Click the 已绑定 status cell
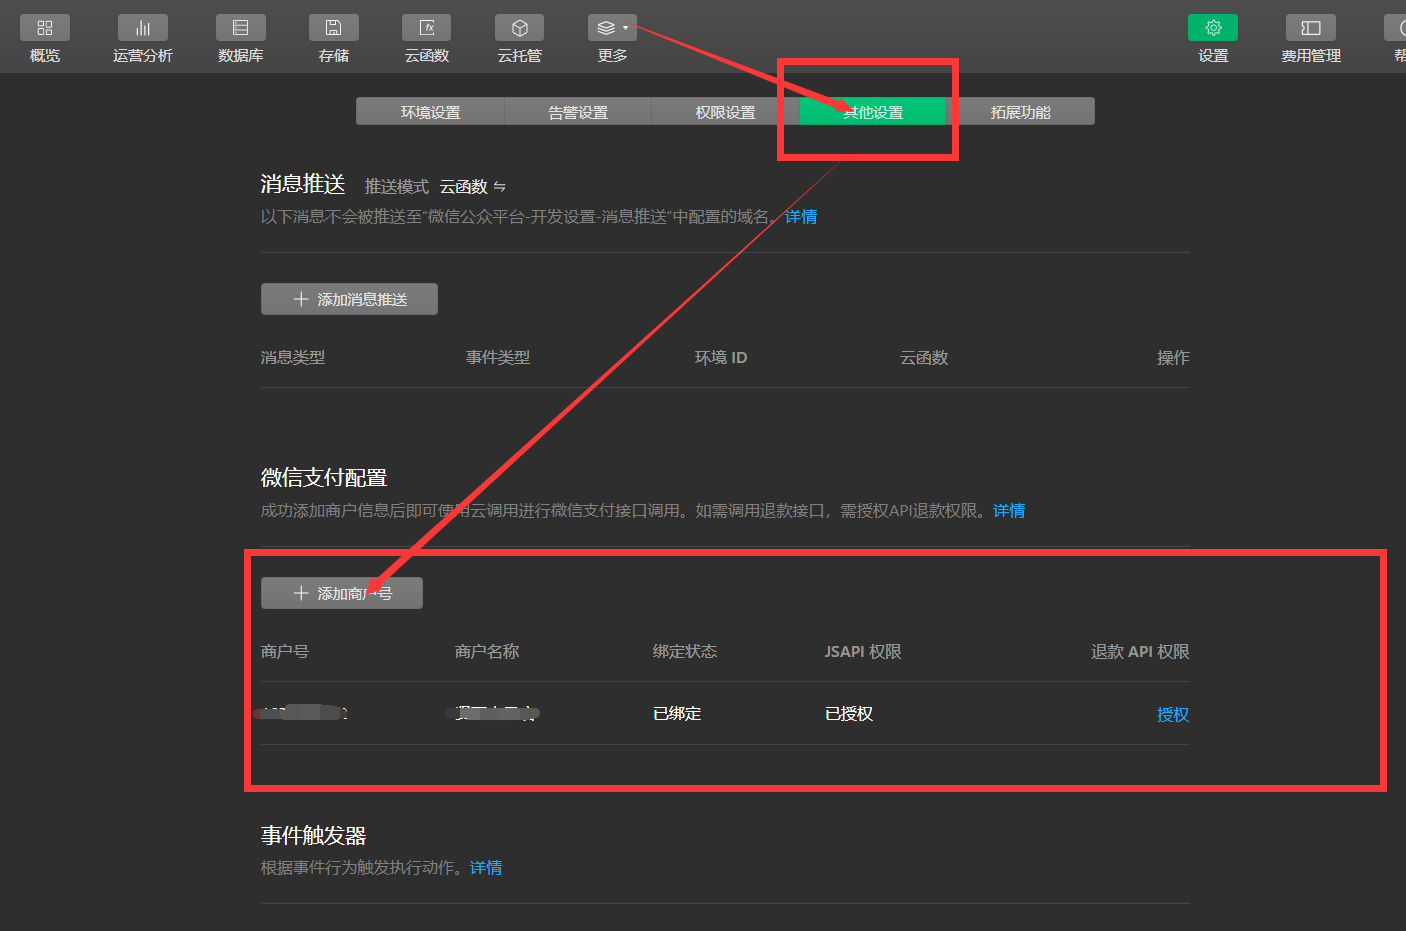 tap(677, 713)
